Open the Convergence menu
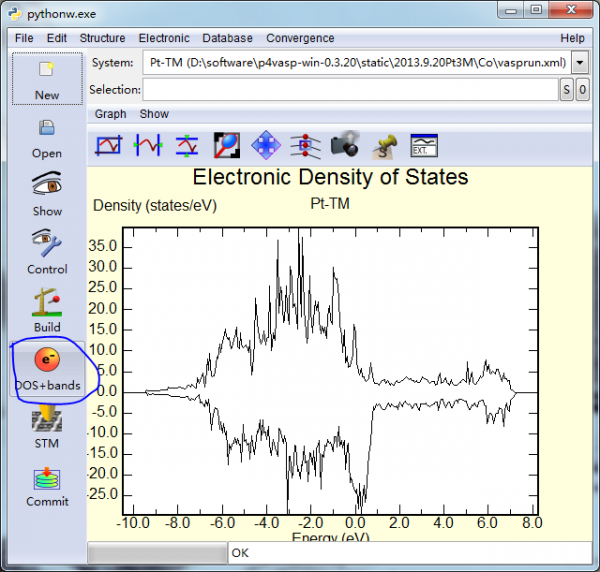This screenshot has width=600, height=572. (300, 38)
